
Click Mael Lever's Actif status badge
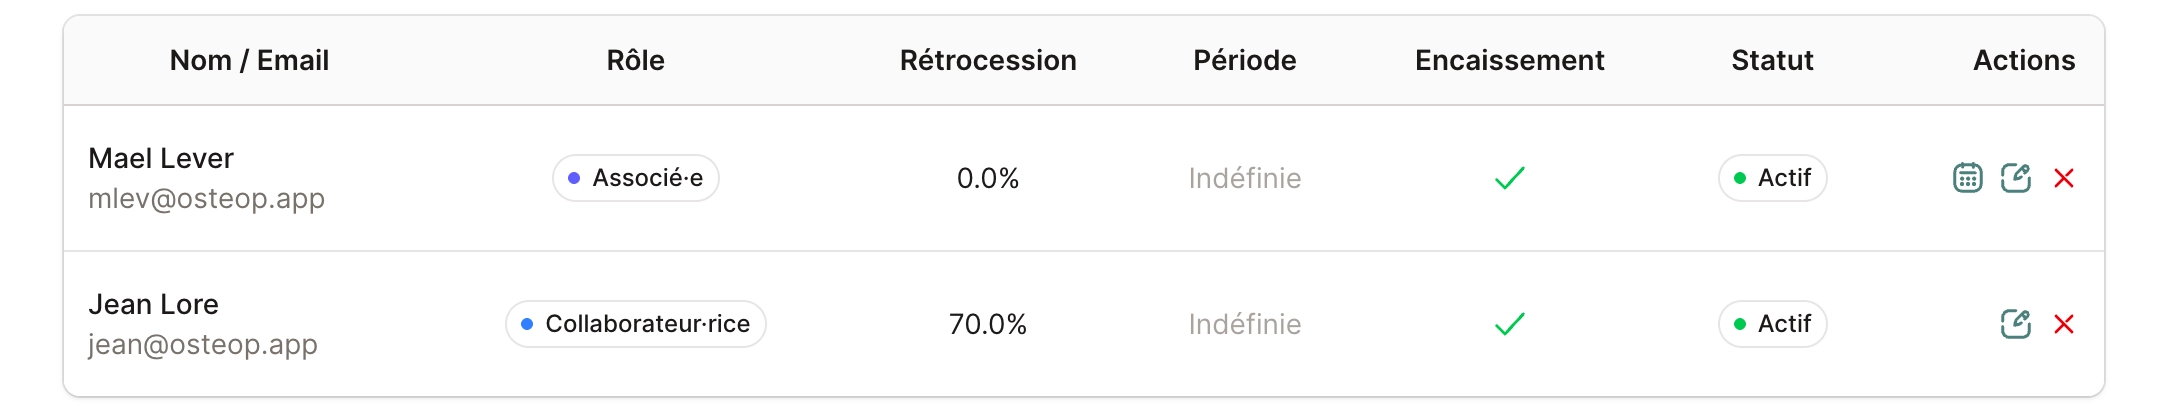[1772, 178]
